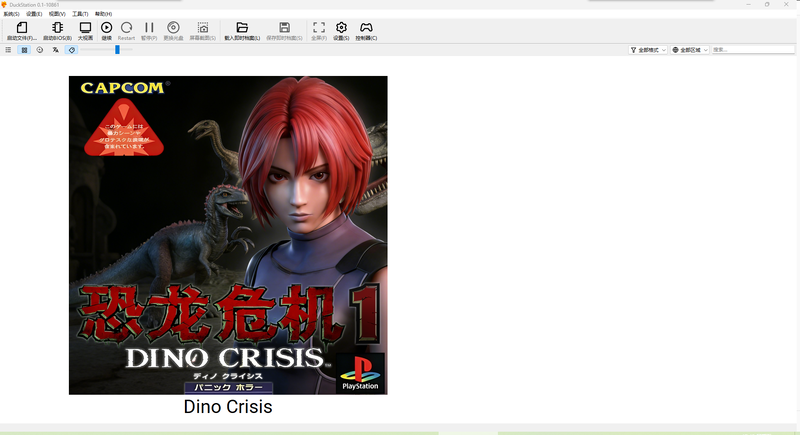Click the Load State folder icon

(242, 28)
